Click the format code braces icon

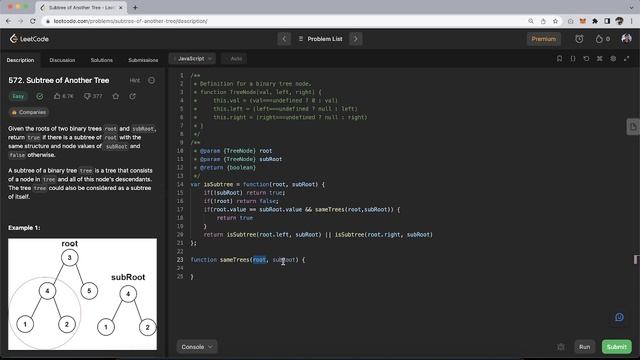573,59
